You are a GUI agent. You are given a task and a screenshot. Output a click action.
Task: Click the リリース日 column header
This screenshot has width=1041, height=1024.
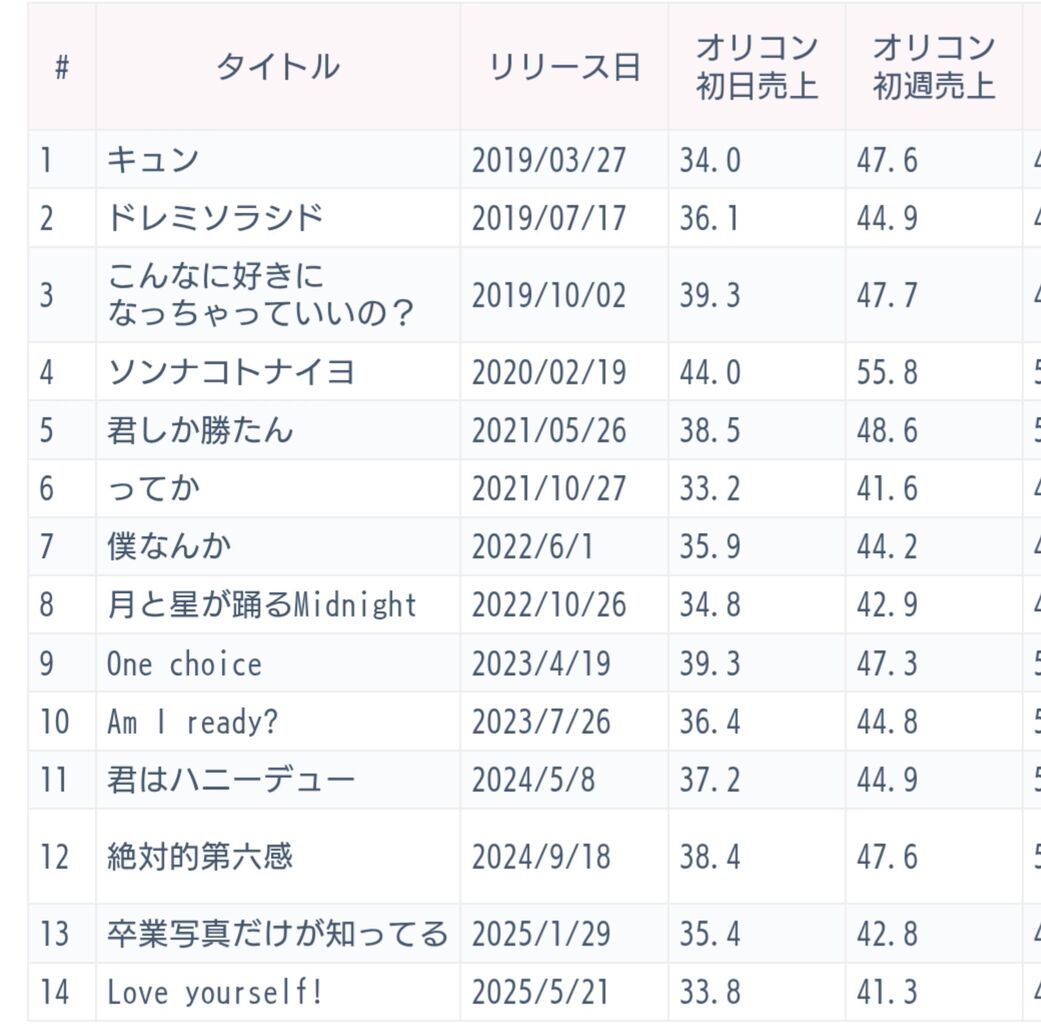[x=564, y=66]
